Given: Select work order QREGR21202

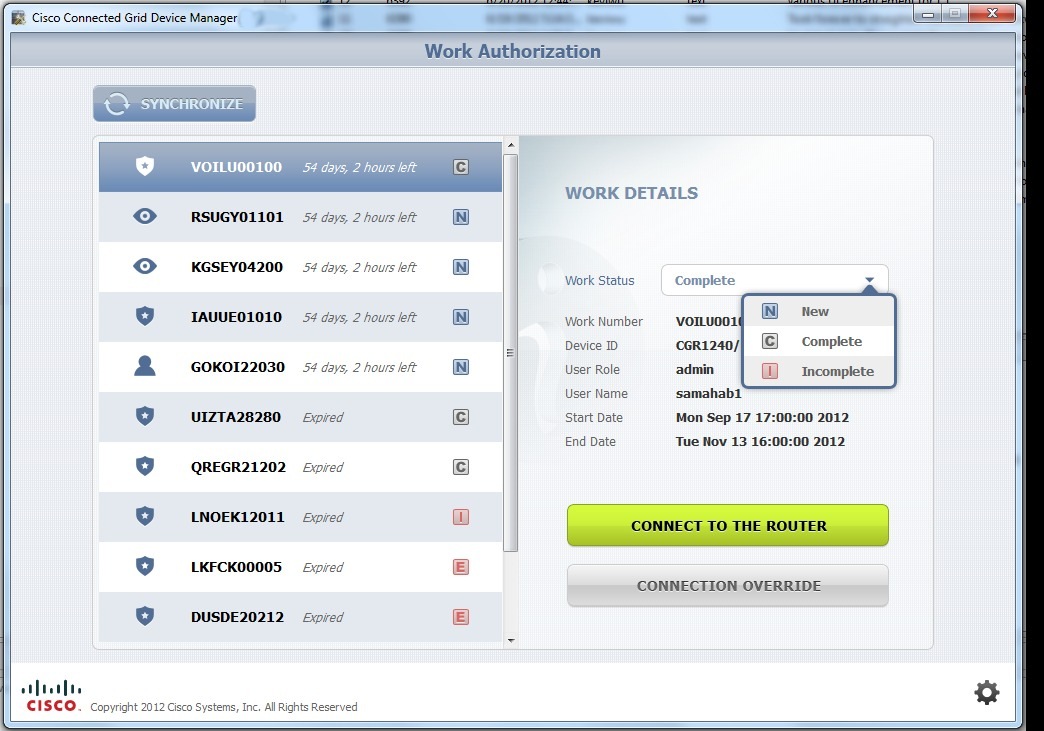Looking at the screenshot, I should pyautogui.click(x=300, y=467).
